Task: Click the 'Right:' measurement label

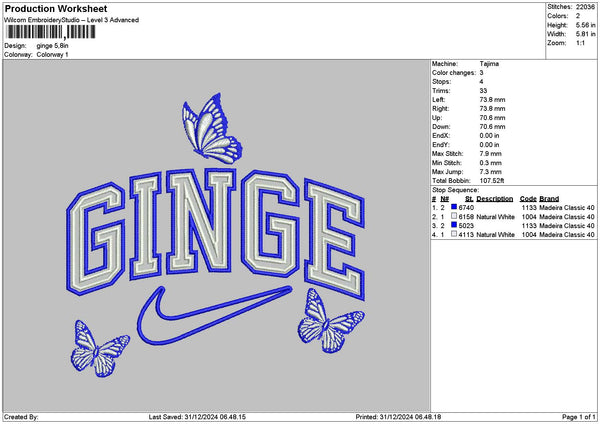Action: coord(440,109)
